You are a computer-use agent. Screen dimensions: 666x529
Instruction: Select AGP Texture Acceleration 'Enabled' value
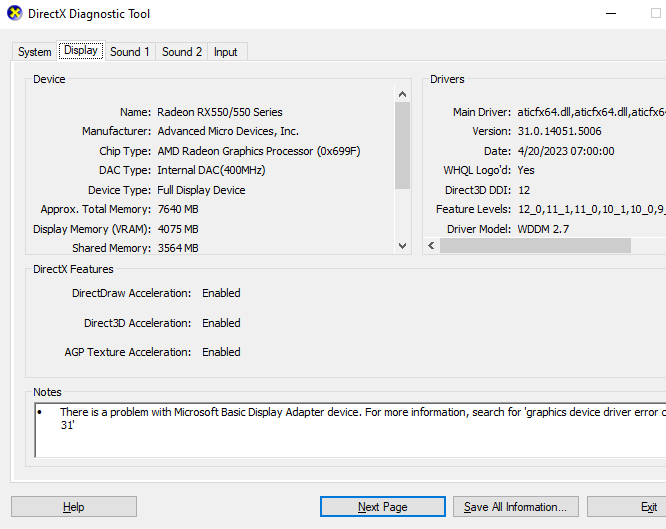[x=221, y=352]
